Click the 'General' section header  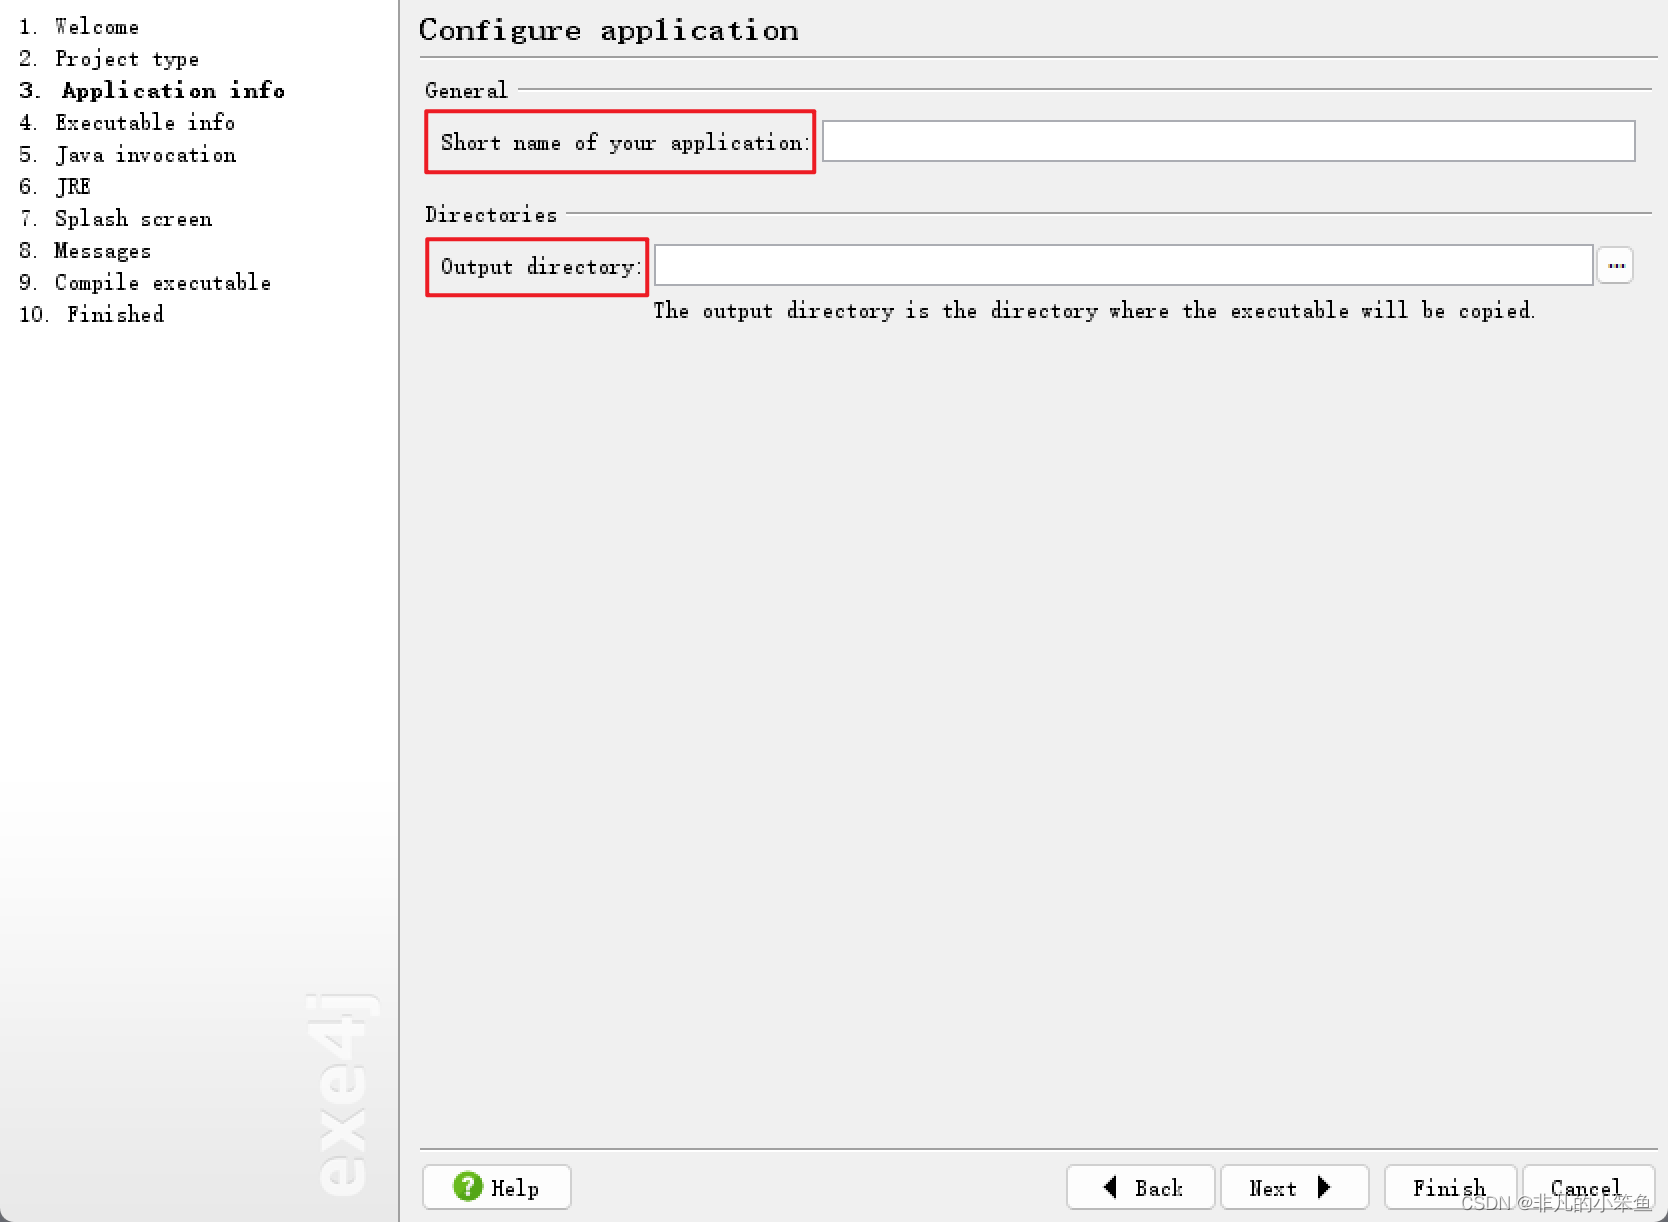pyautogui.click(x=466, y=91)
